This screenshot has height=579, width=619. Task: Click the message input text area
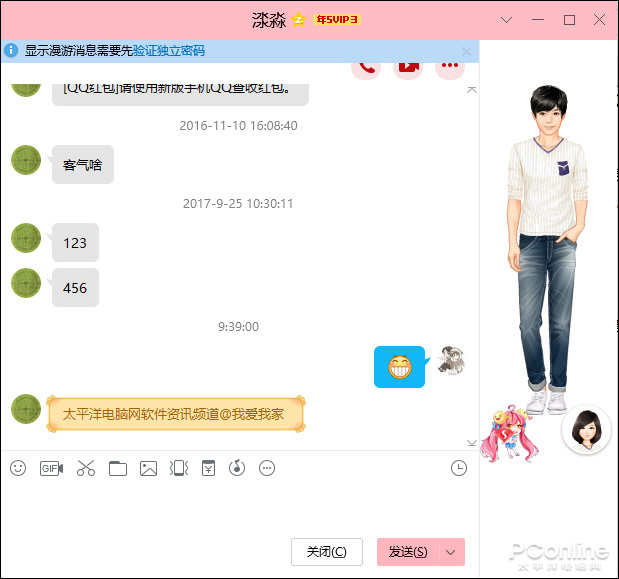pyautogui.click(x=240, y=507)
